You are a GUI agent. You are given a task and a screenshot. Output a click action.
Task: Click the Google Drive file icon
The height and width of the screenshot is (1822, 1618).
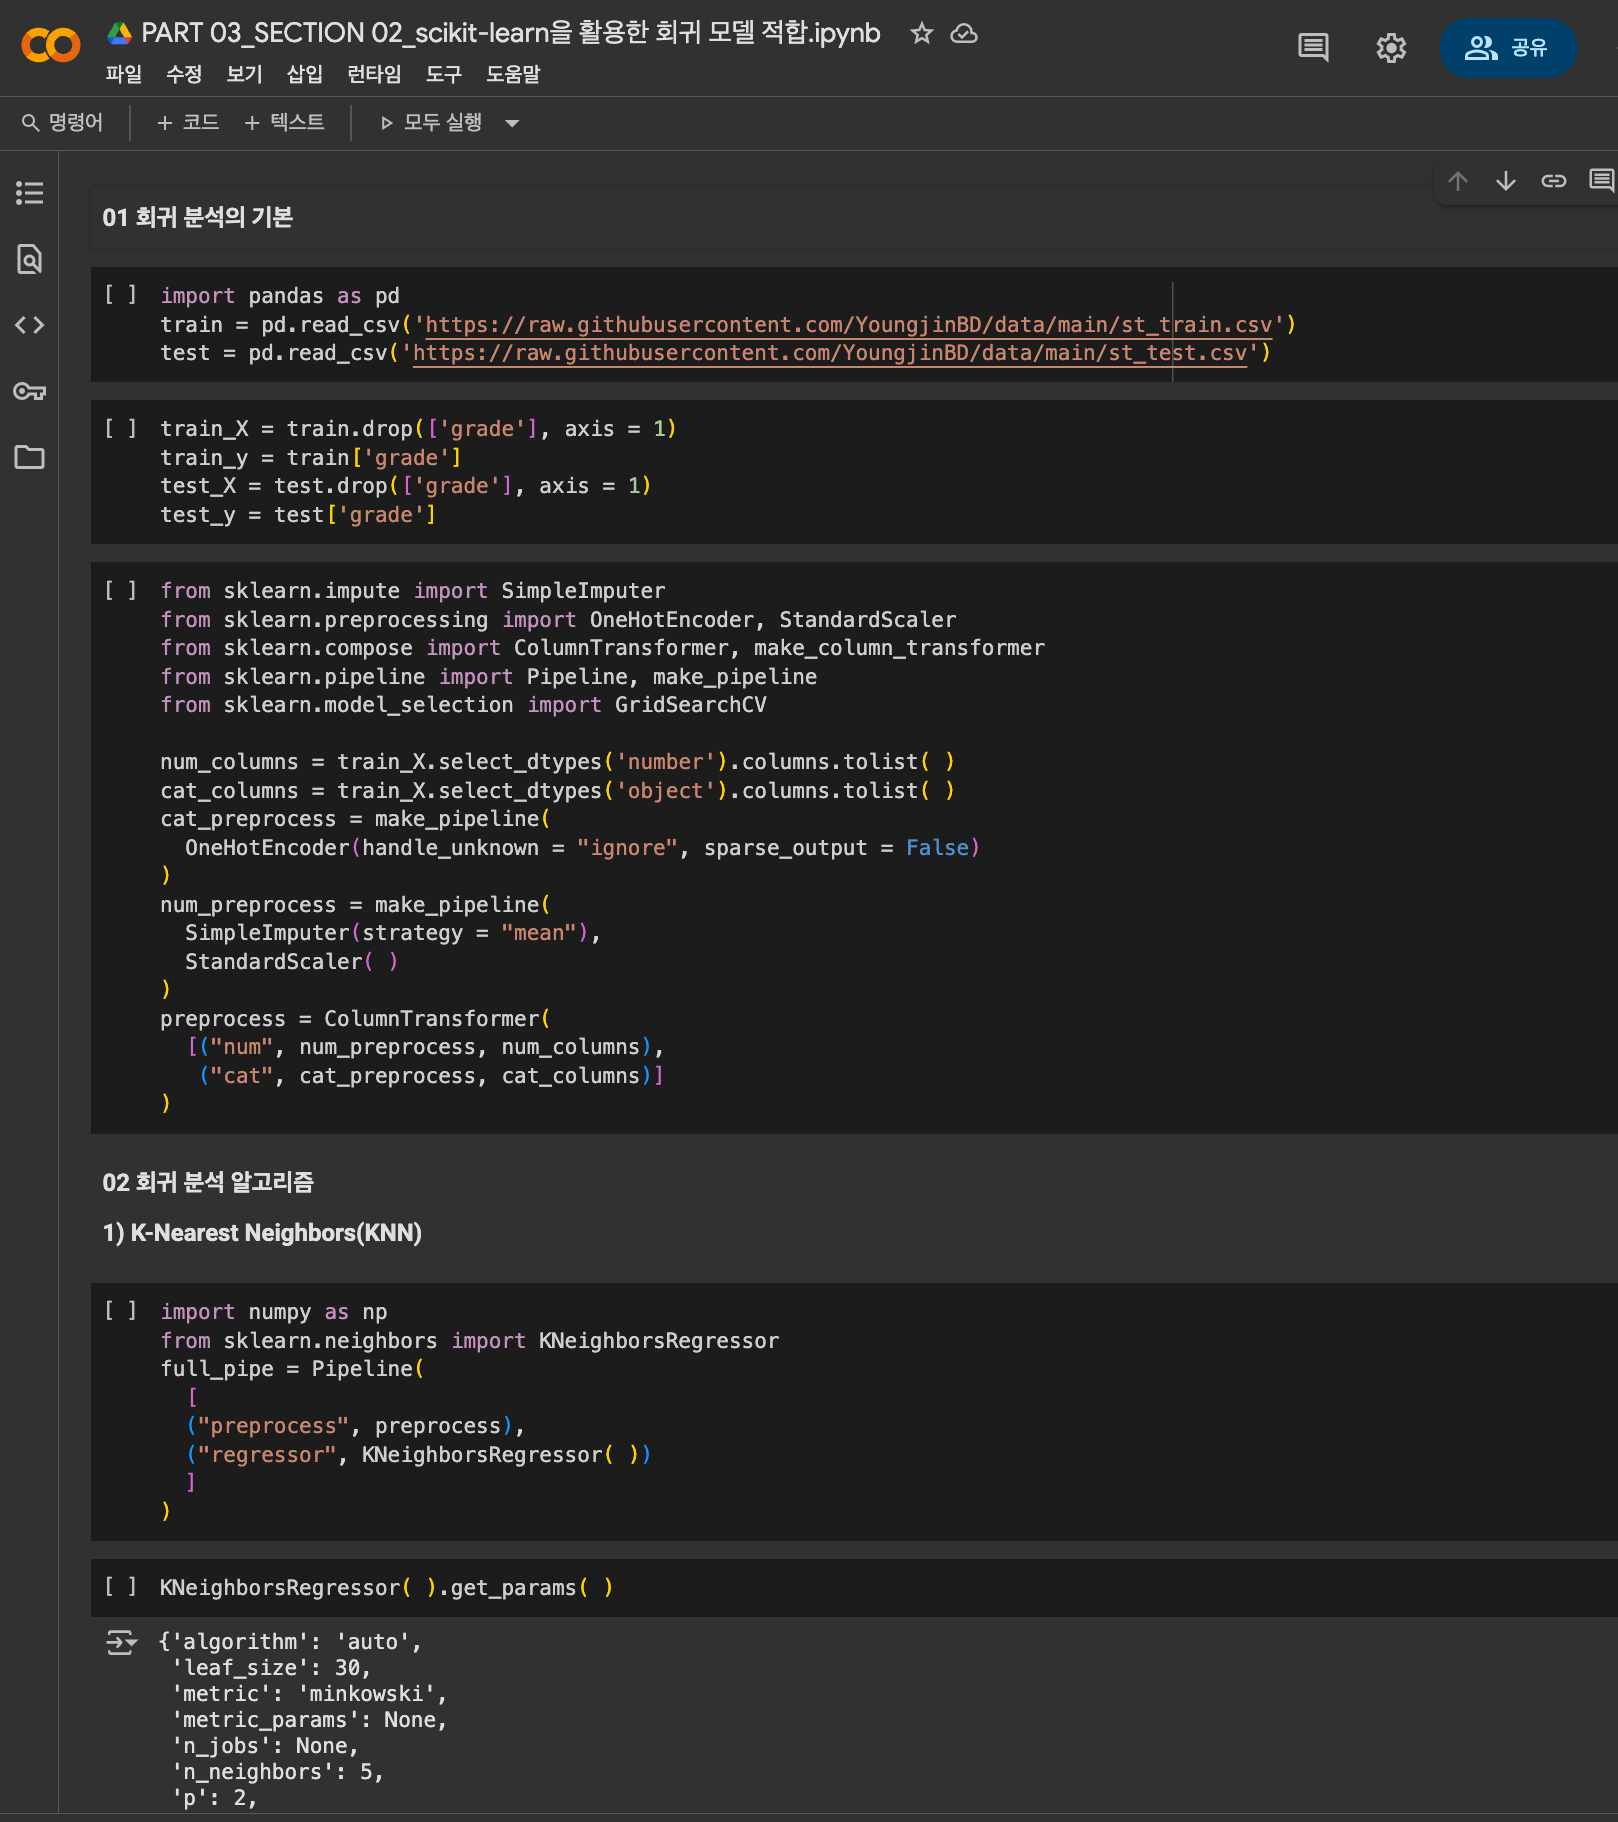[x=120, y=33]
